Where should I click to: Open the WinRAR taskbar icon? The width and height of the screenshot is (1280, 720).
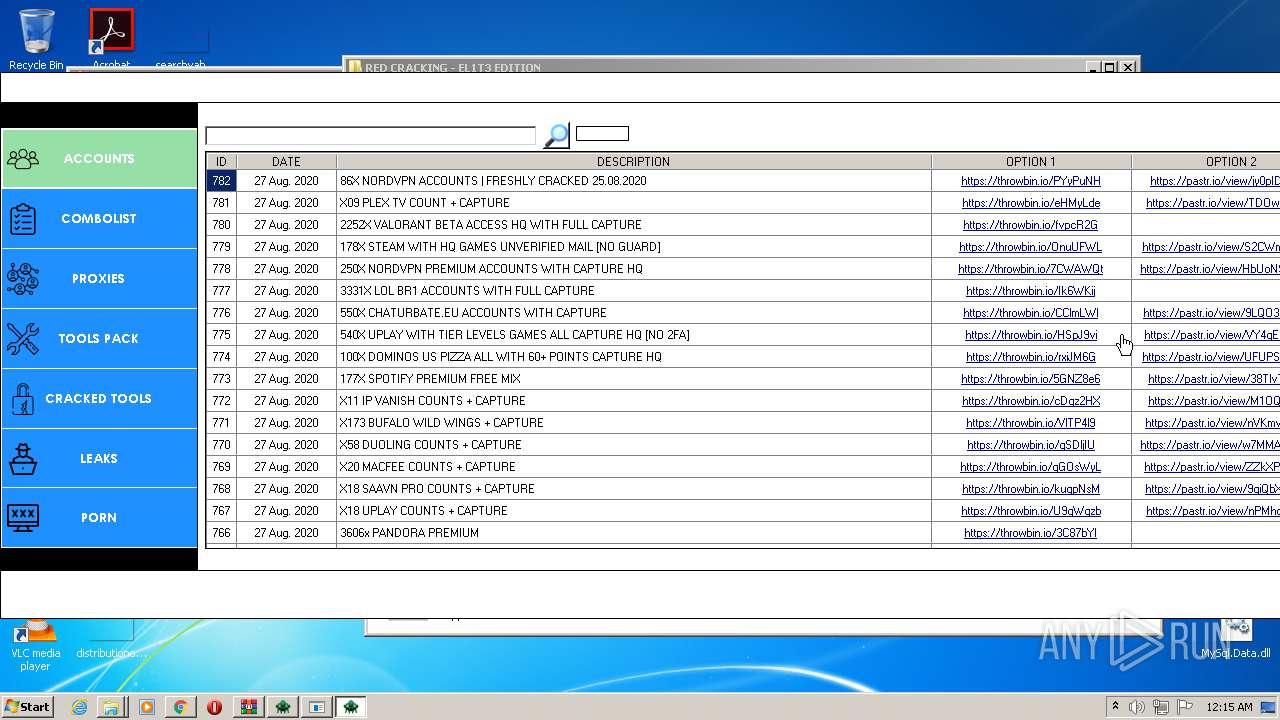click(x=248, y=707)
